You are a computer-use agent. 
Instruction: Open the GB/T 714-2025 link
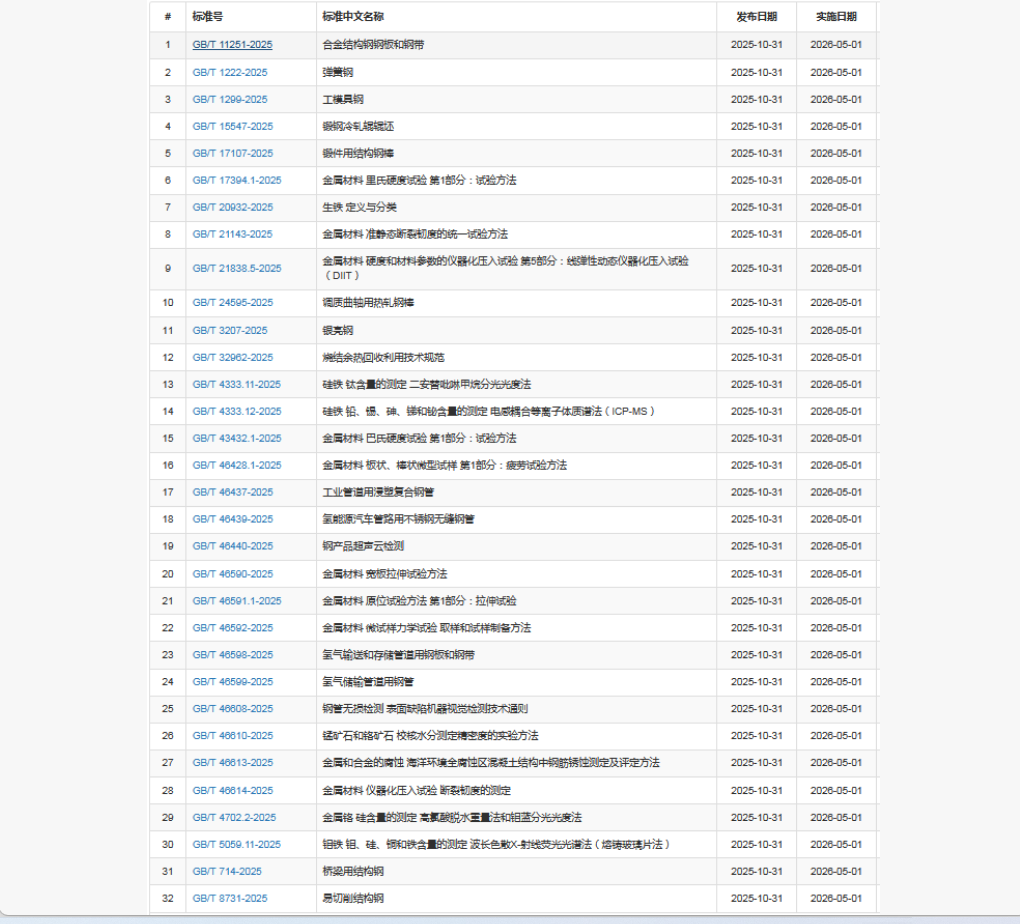click(227, 871)
